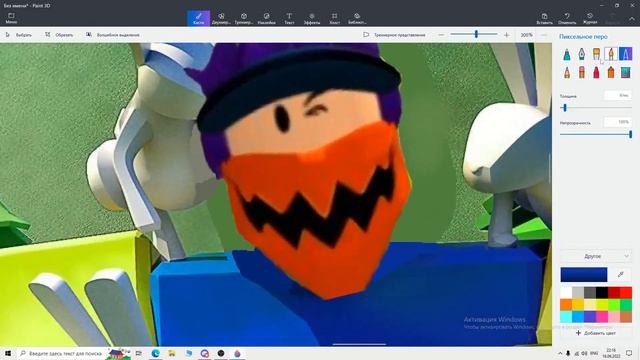Open File Explorer from the taskbar
The image size is (640, 360).
(172, 353)
